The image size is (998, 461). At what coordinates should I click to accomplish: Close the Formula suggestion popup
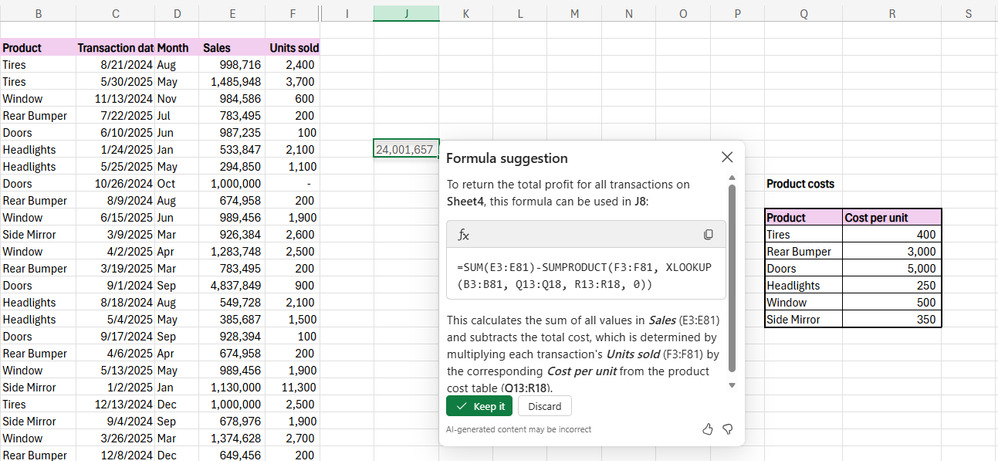[727, 157]
